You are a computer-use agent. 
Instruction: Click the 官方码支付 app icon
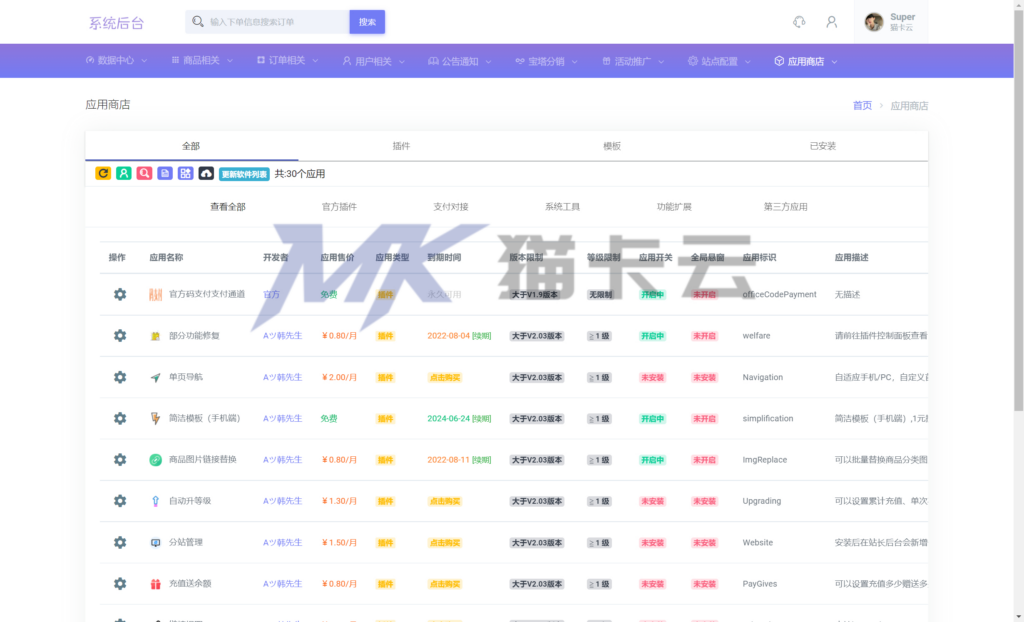[x=155, y=295]
